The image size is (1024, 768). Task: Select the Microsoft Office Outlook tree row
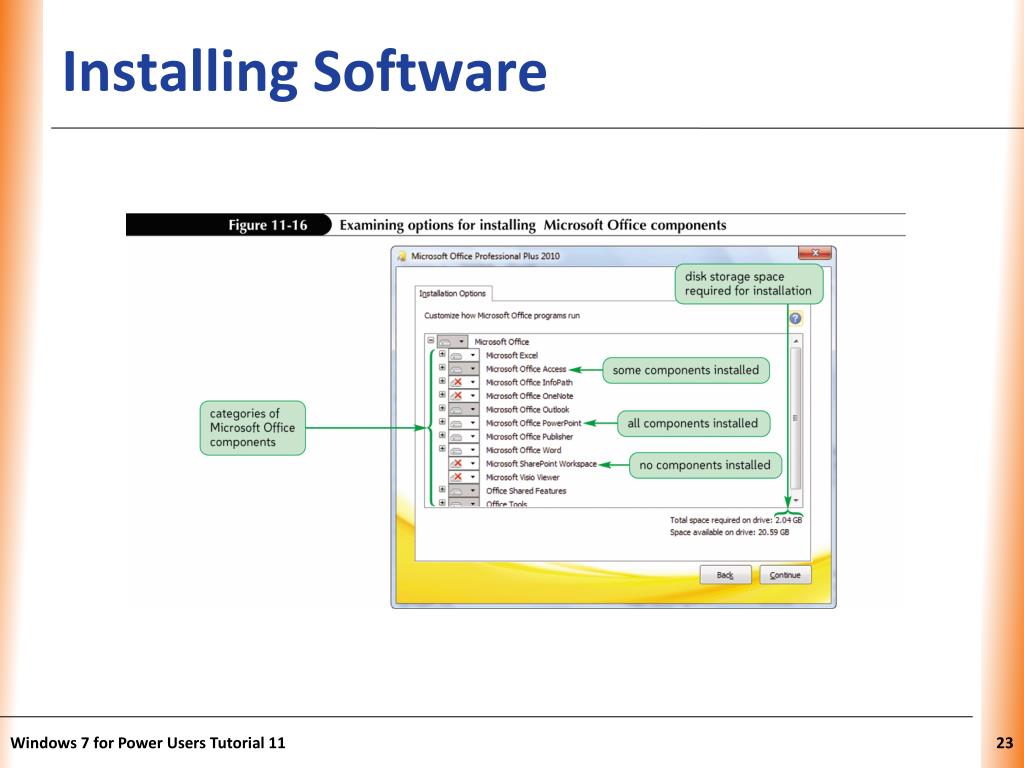(x=528, y=409)
